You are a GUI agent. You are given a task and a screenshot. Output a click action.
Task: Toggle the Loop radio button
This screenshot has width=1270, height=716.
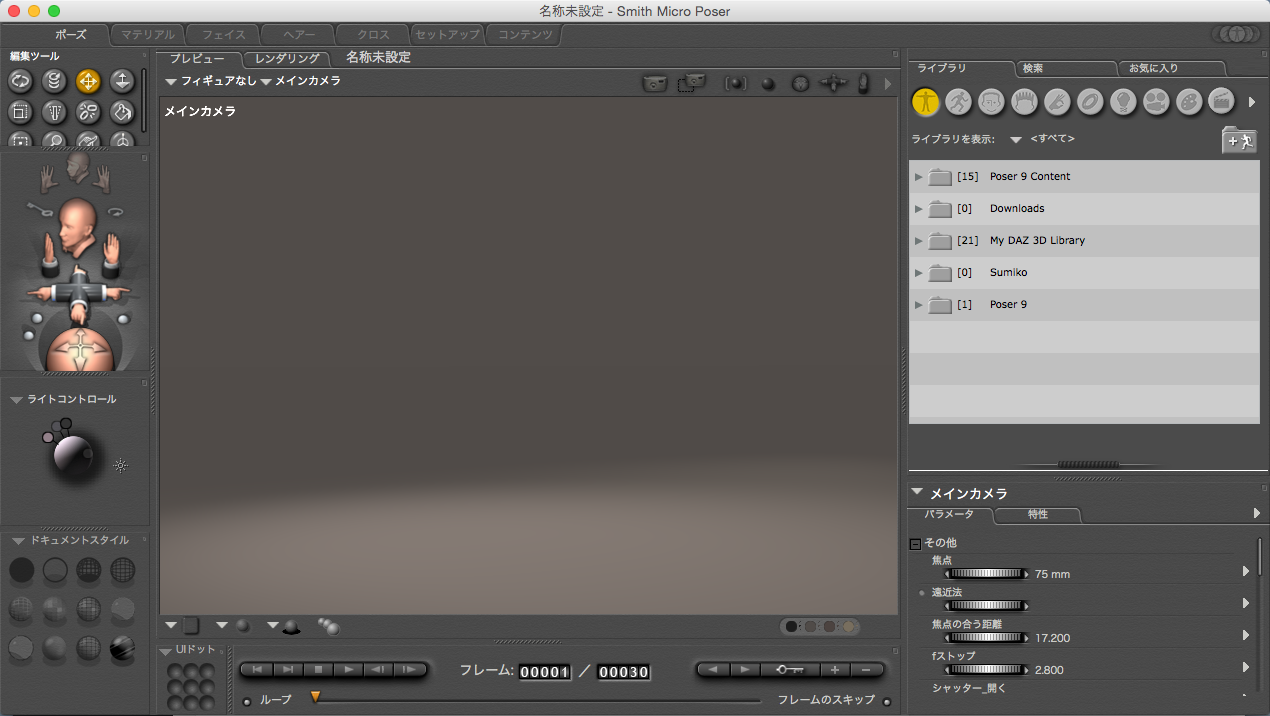tap(247, 701)
